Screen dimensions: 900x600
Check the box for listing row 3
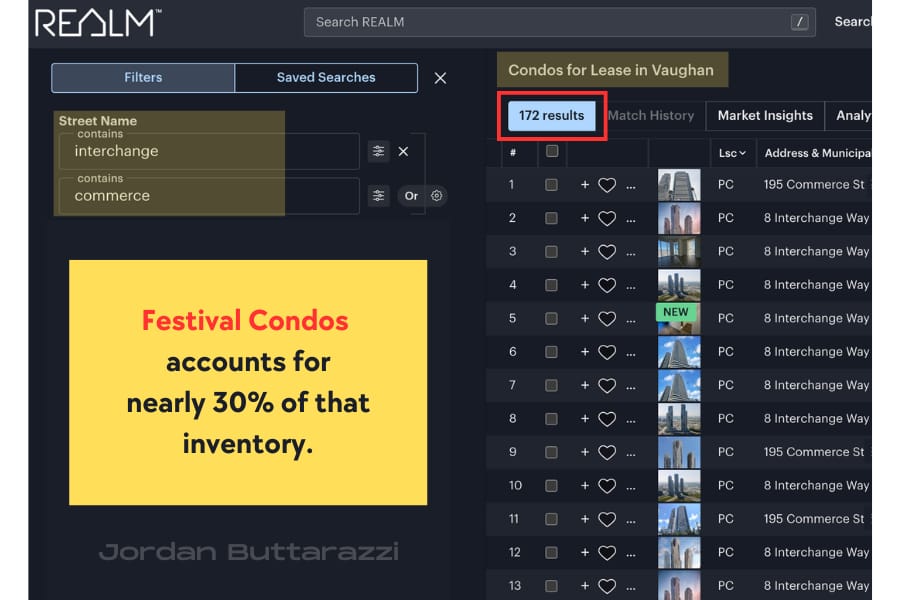(x=551, y=251)
